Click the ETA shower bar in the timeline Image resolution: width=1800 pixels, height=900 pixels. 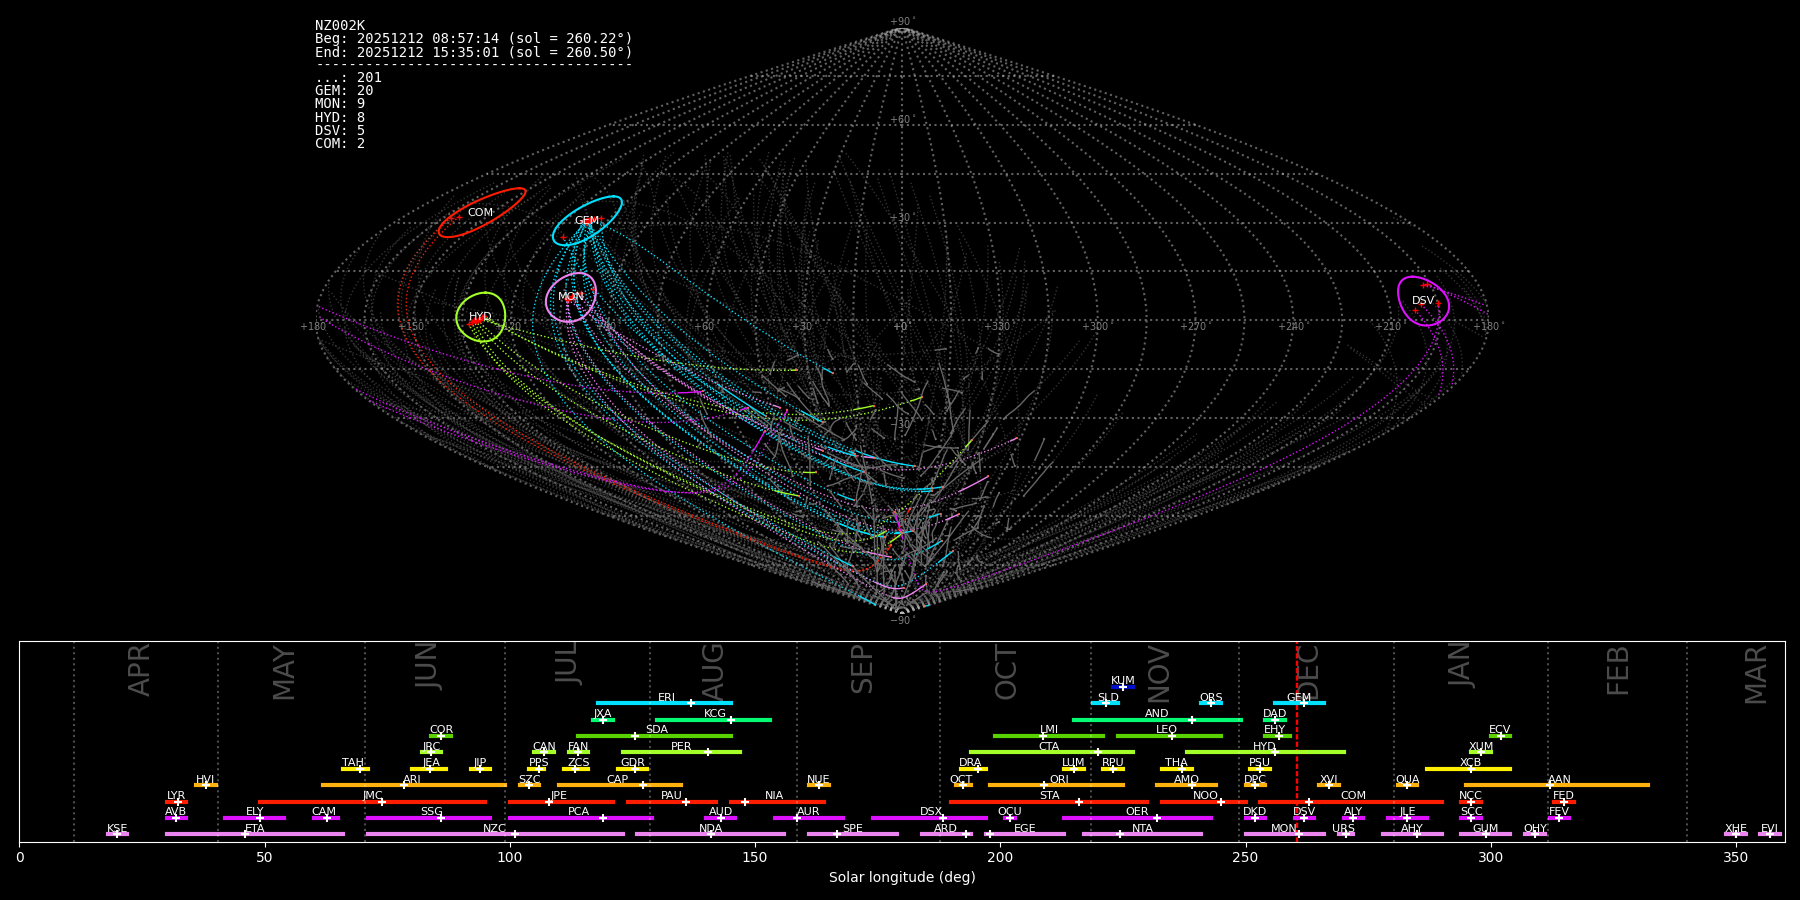click(255, 834)
